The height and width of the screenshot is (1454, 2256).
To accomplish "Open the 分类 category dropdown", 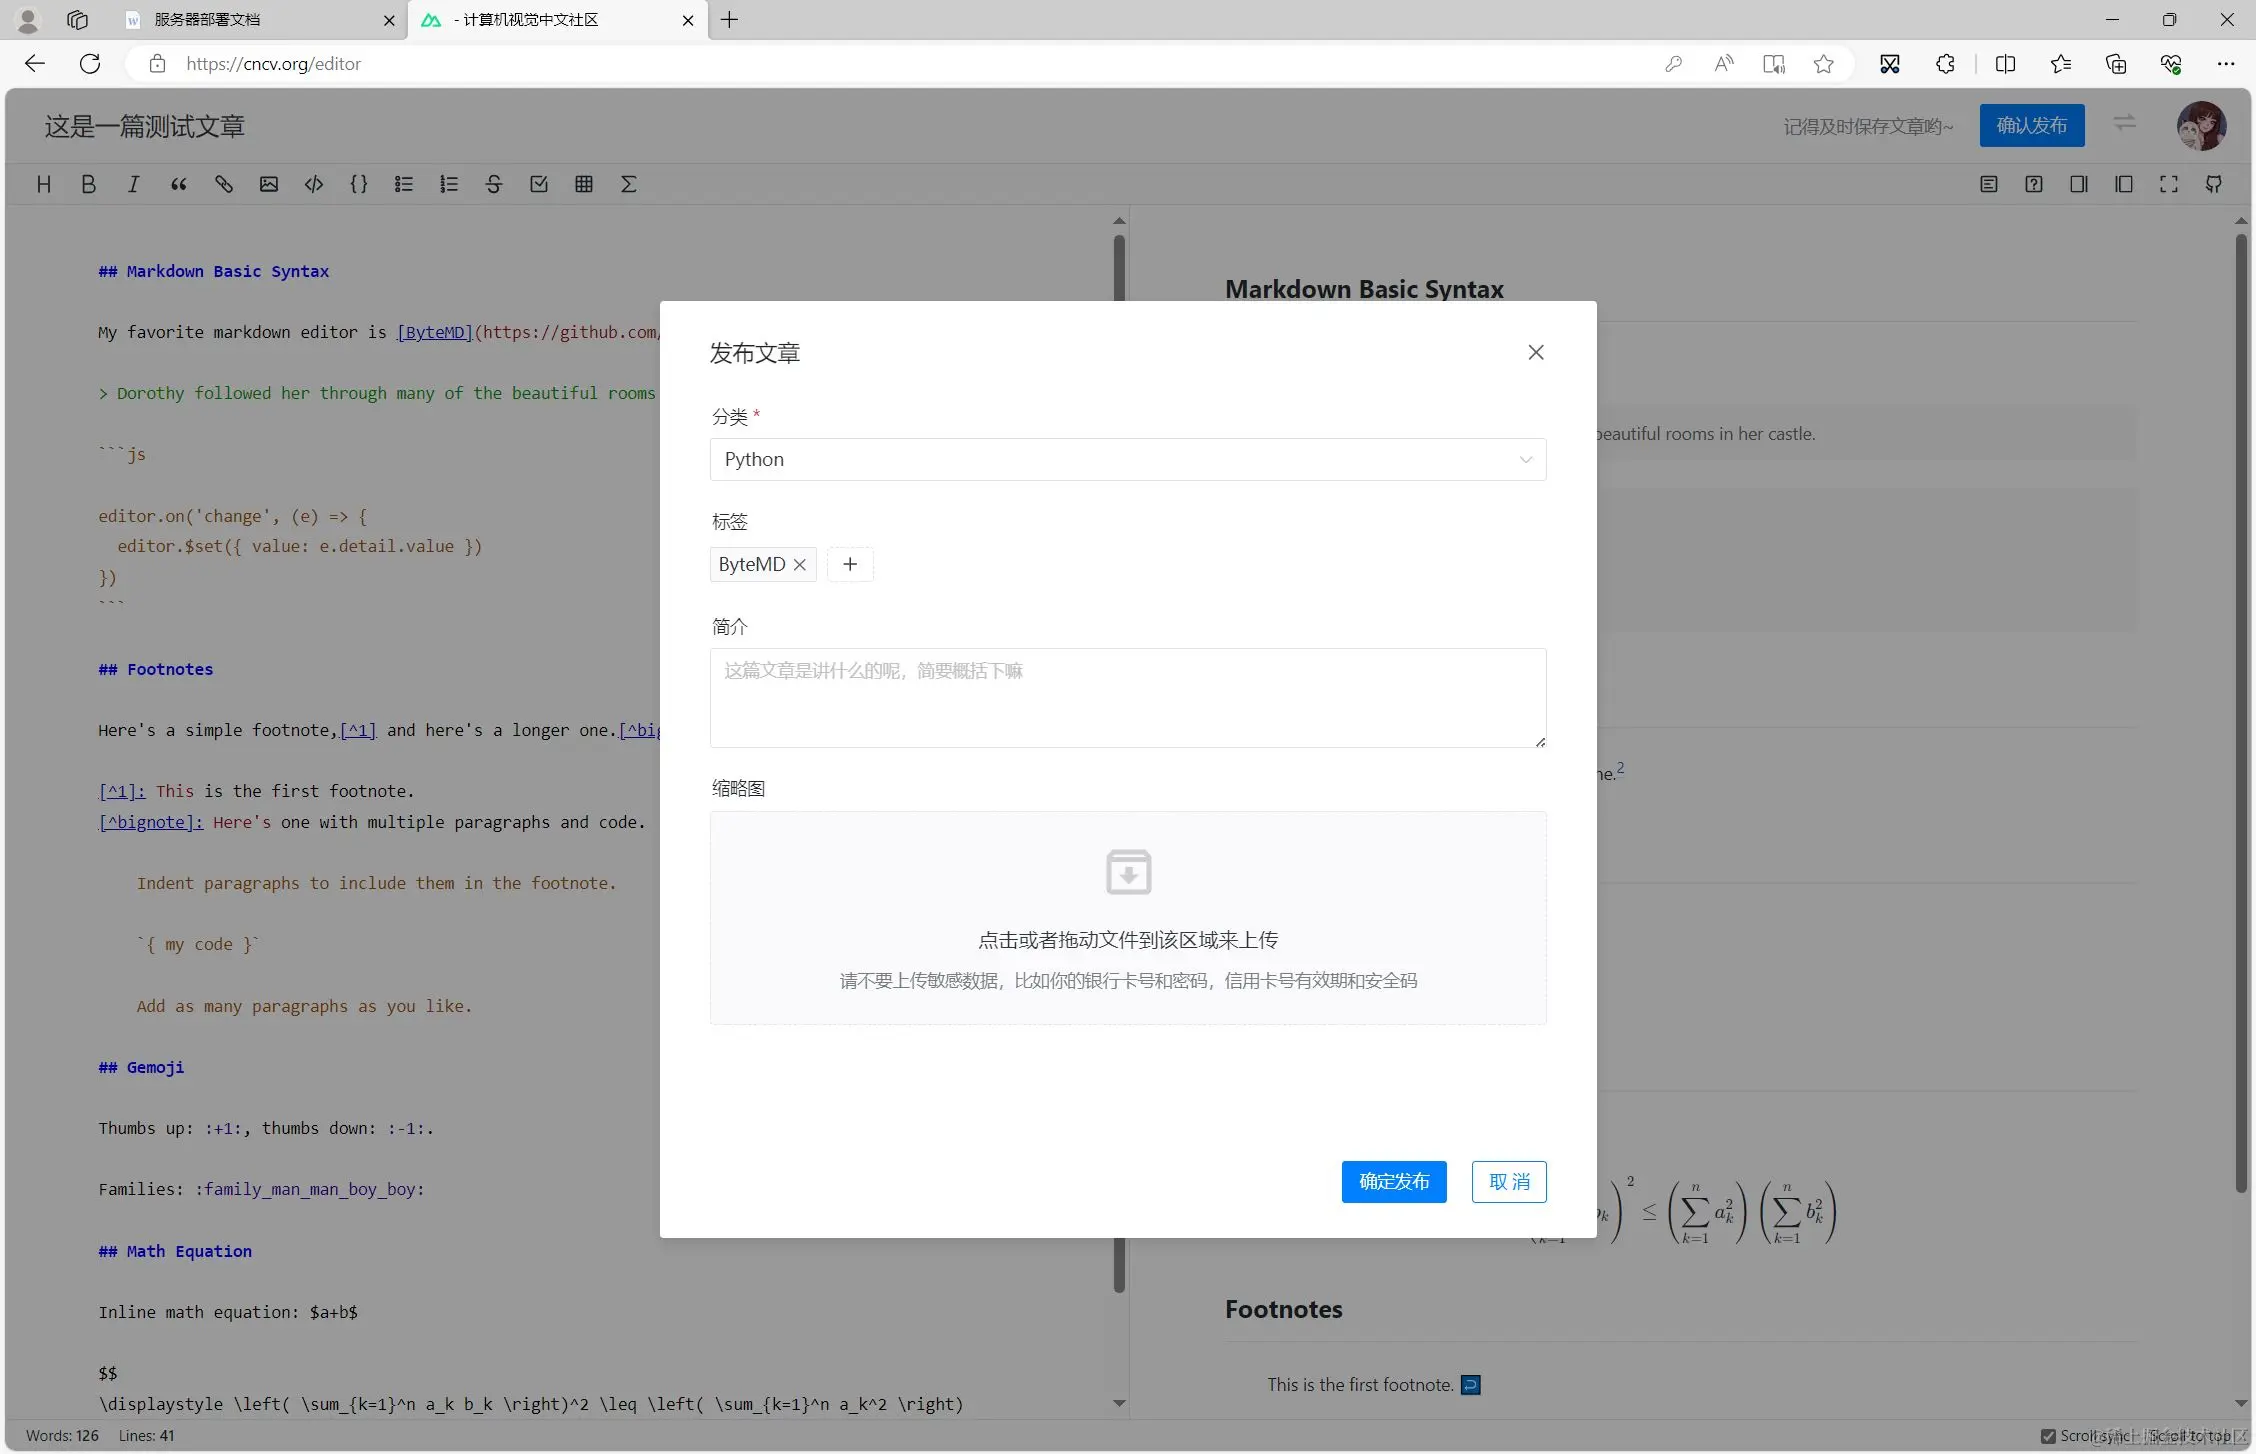I will pyautogui.click(x=1127, y=459).
